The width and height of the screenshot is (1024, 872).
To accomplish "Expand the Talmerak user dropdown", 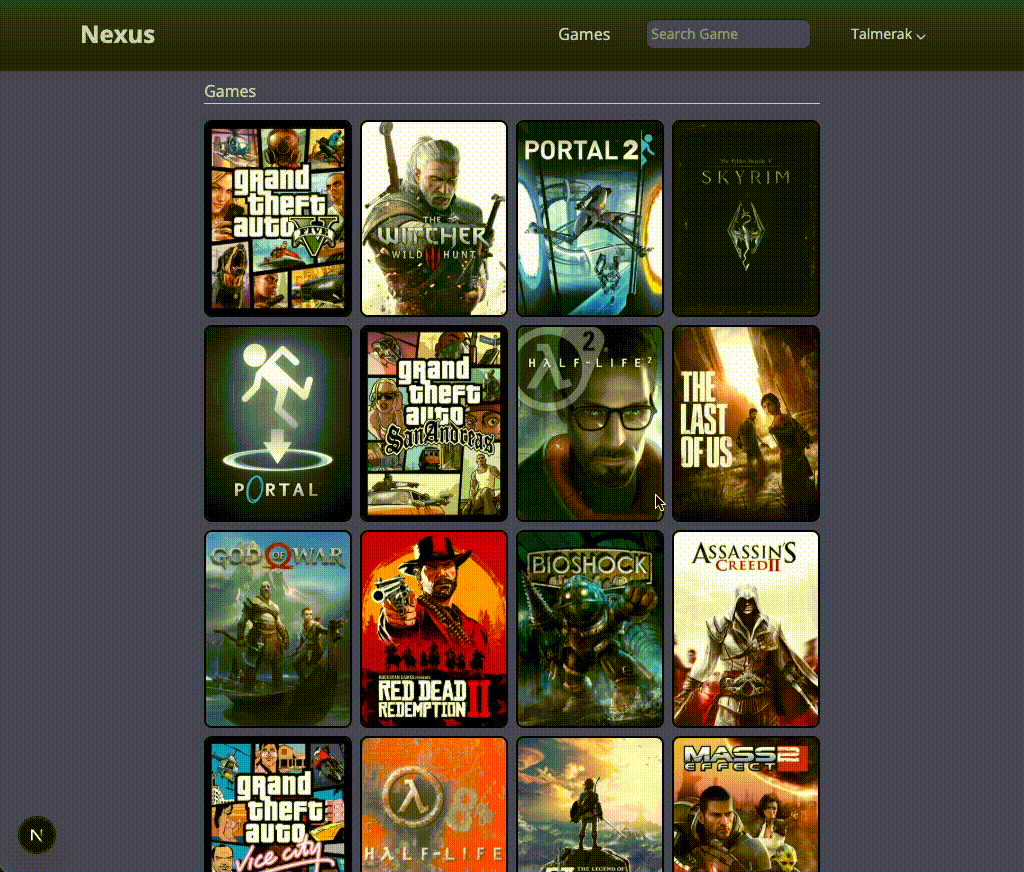I will (888, 34).
